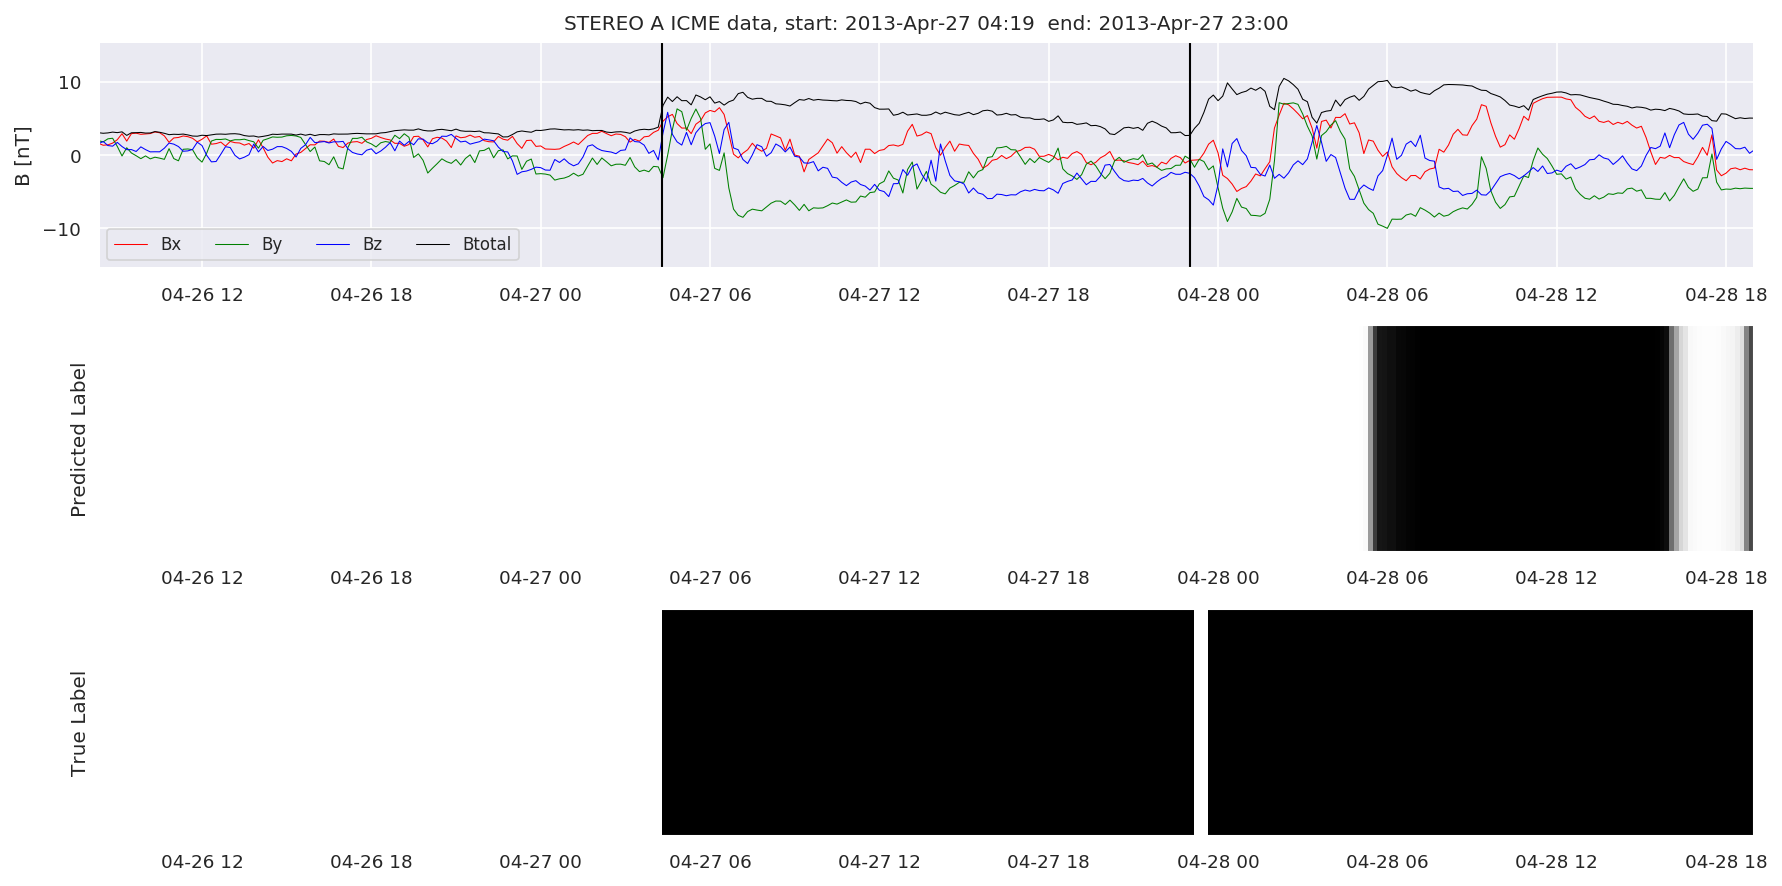Click the green By line sample in legend
The image size is (1782, 886).
[232, 245]
